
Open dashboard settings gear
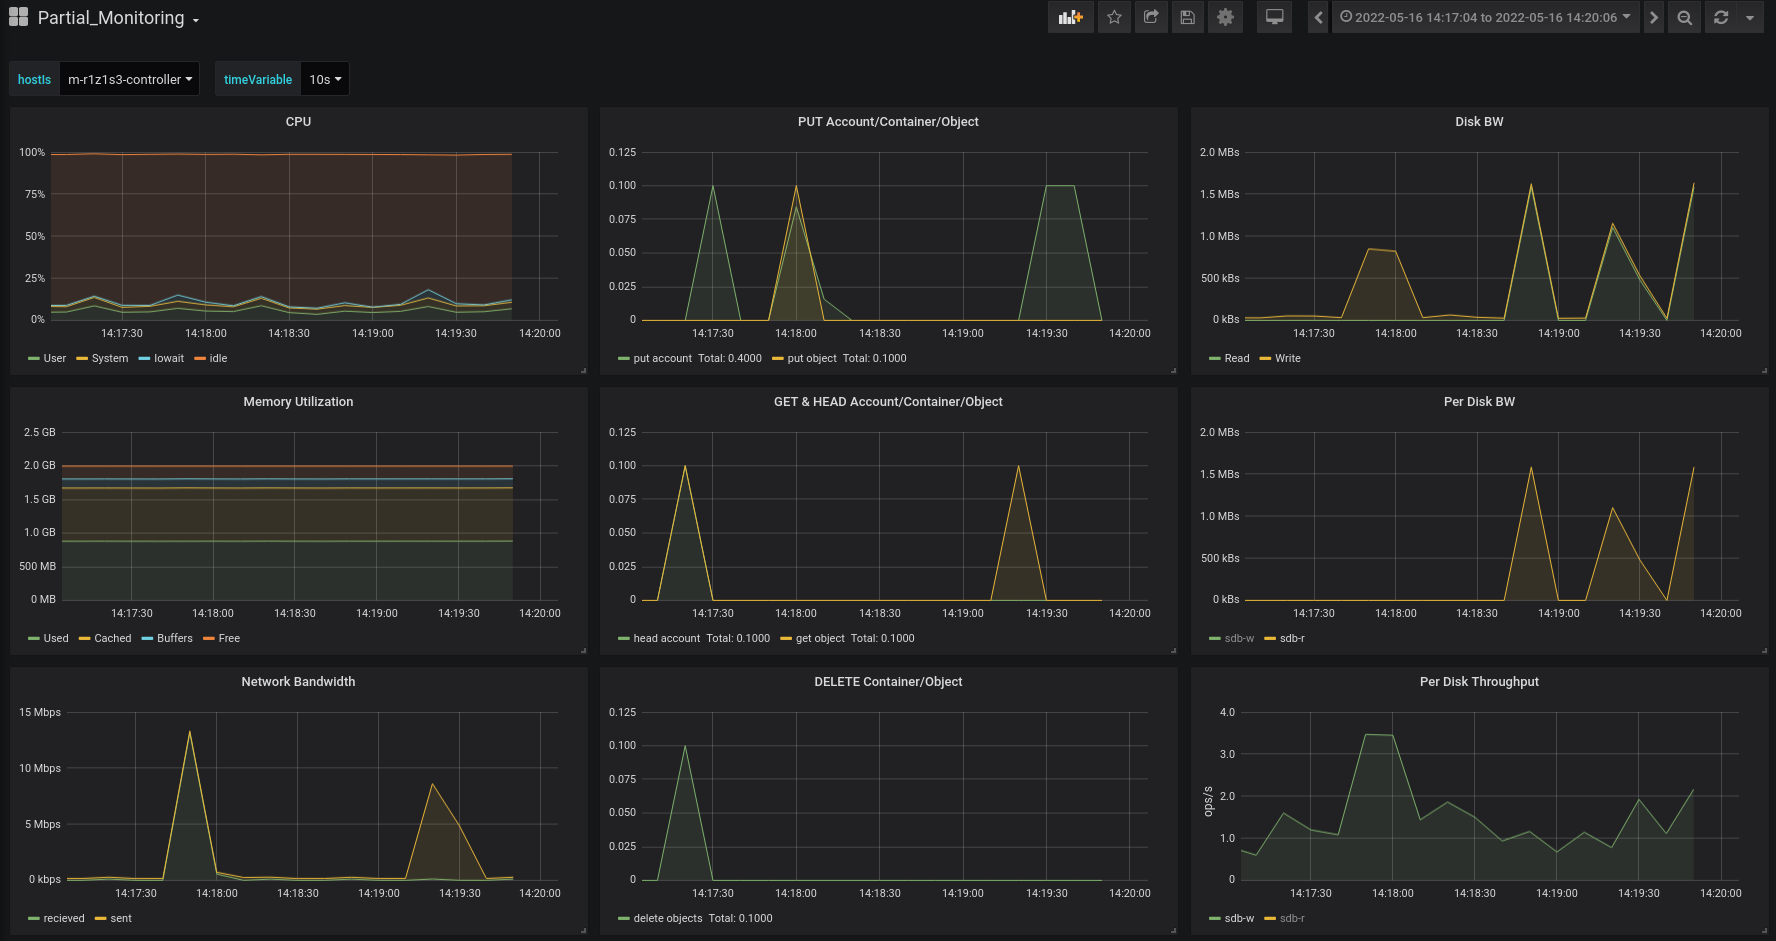point(1225,17)
